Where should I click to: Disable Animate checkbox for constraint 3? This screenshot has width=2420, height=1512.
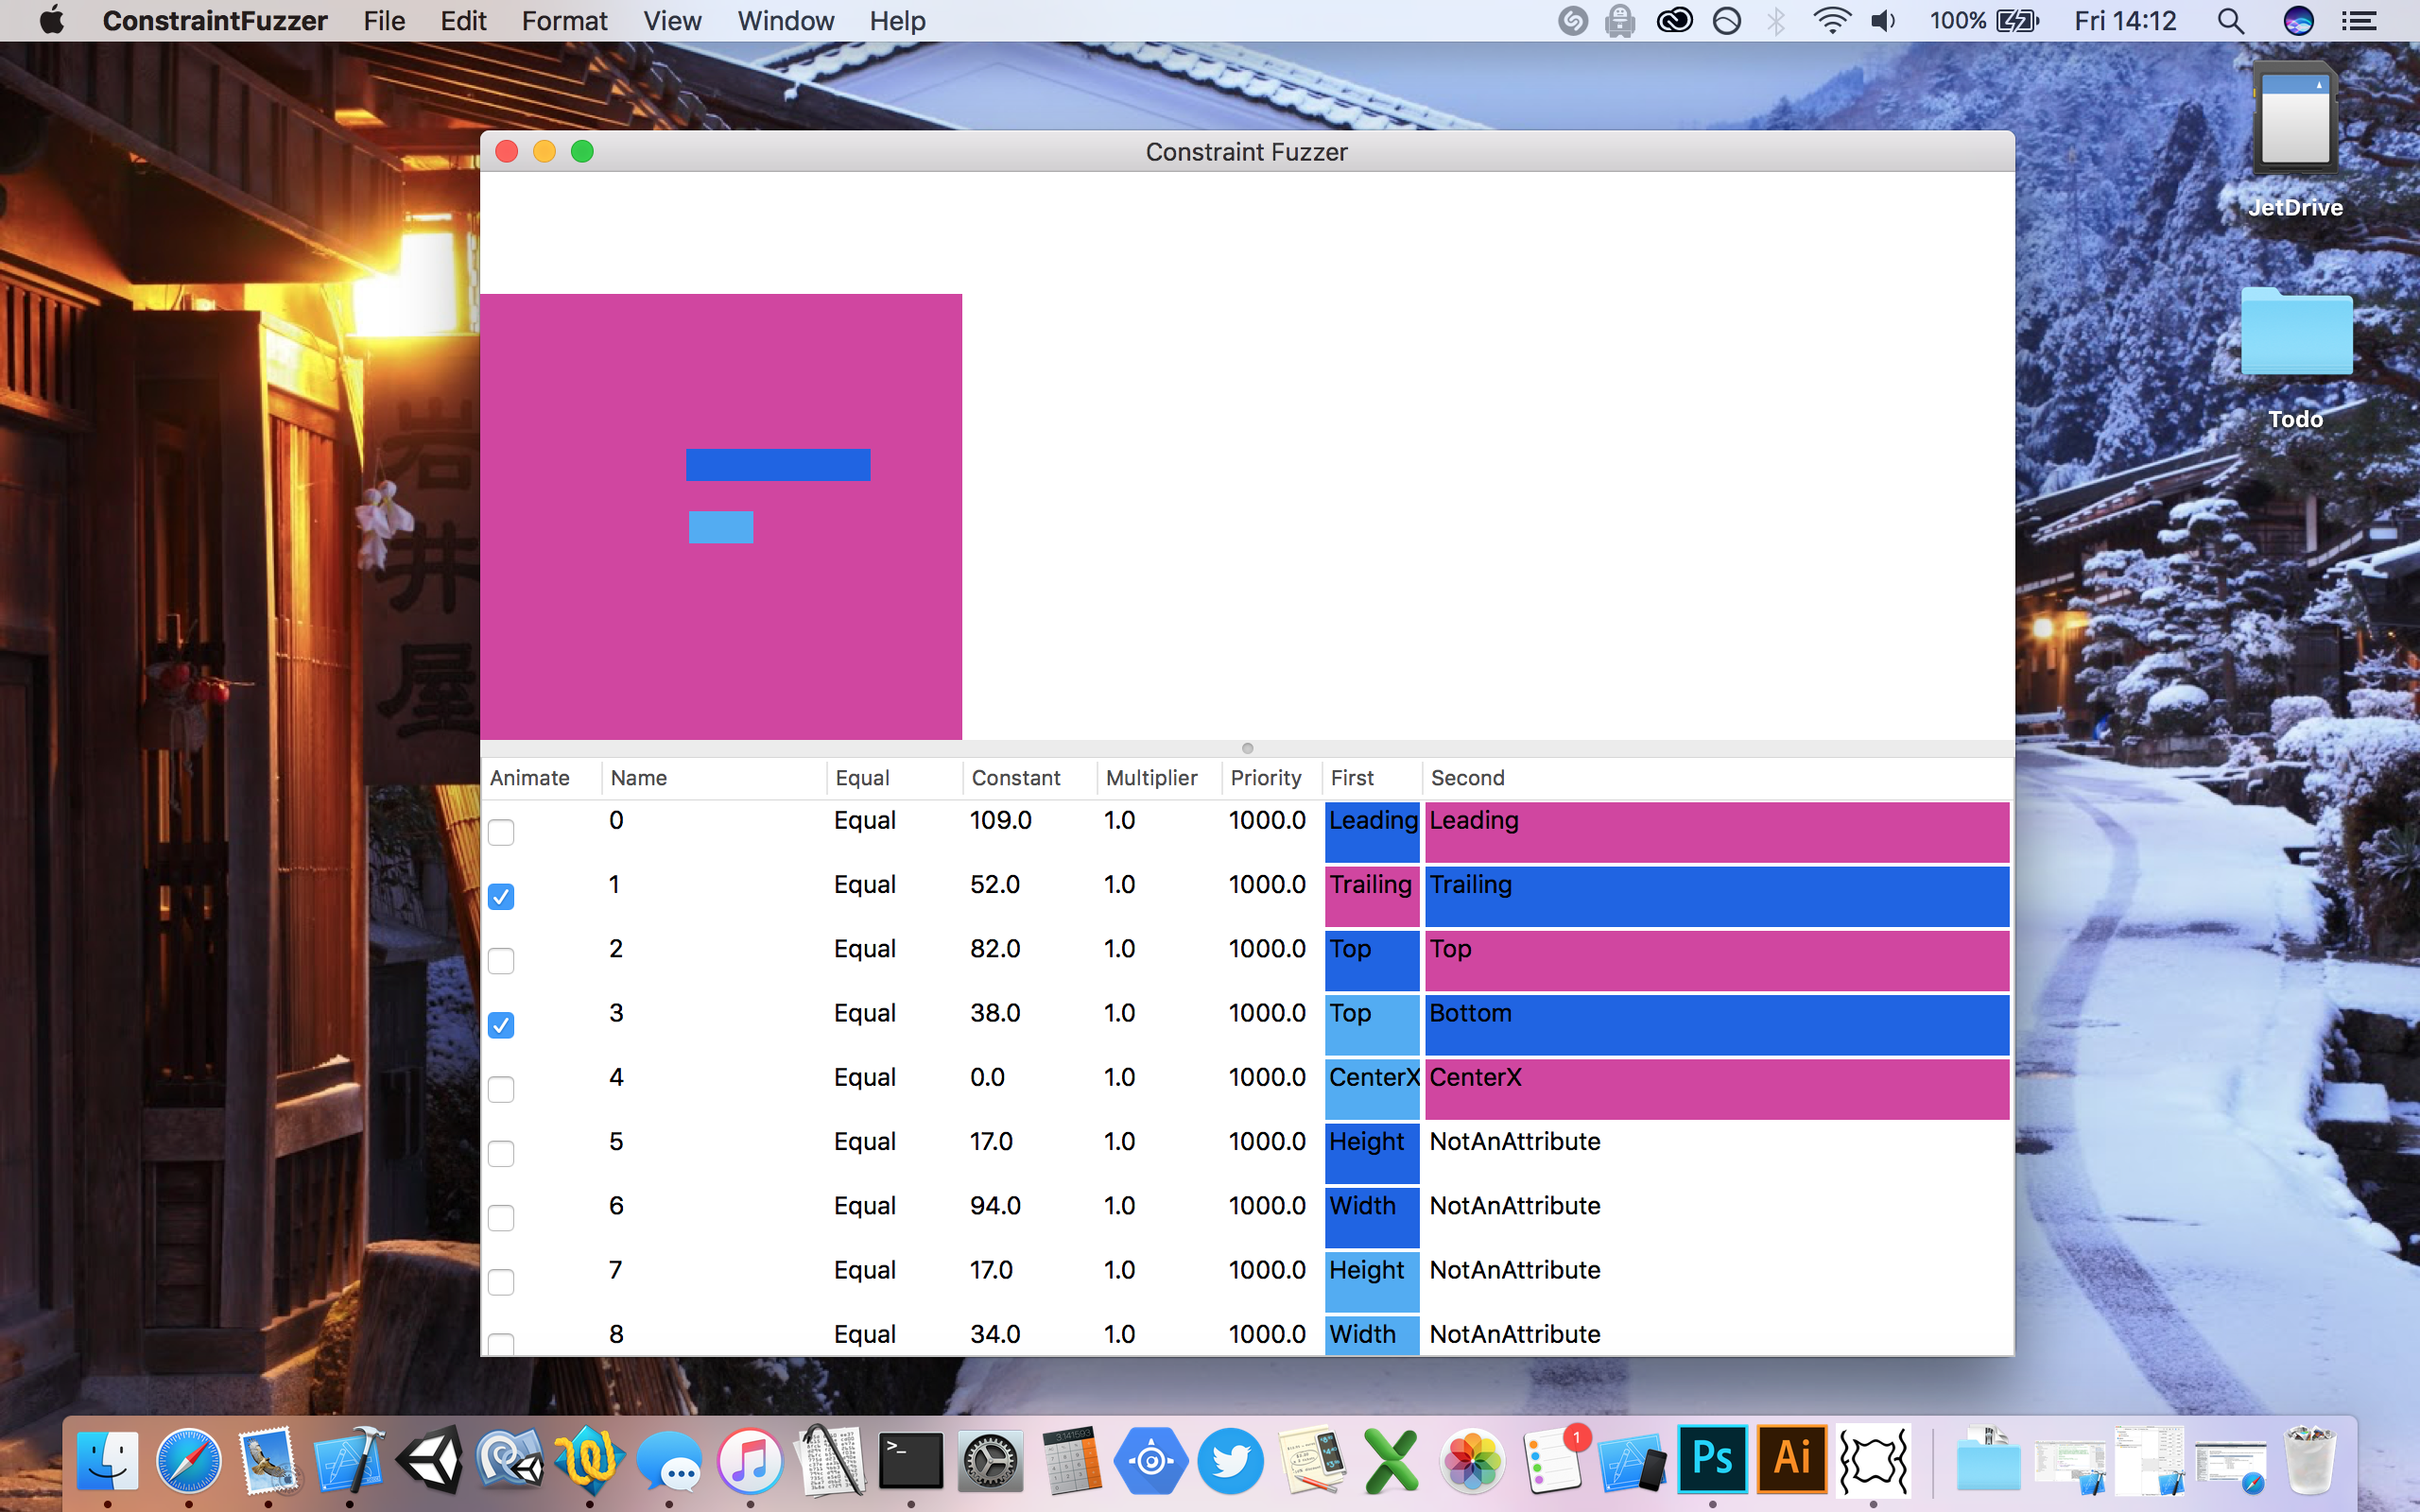point(501,1025)
